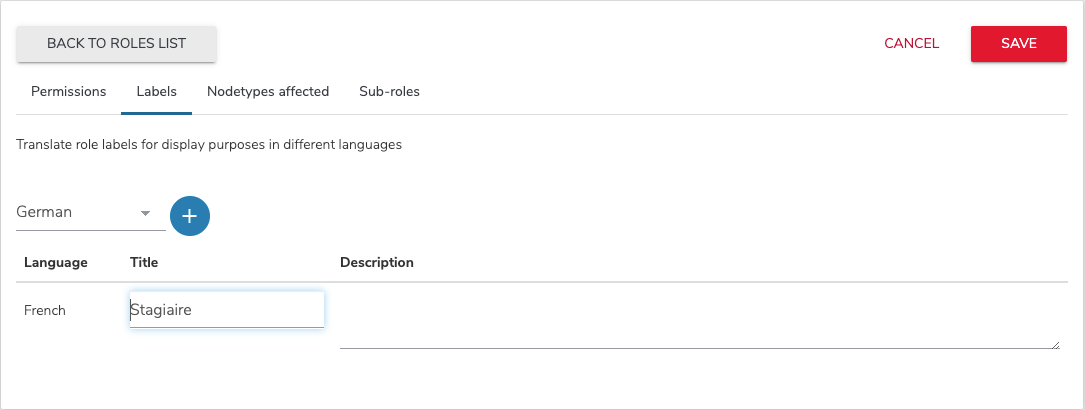1085x410 pixels.
Task: Go to the Sub-roles tab
Action: 389,92
